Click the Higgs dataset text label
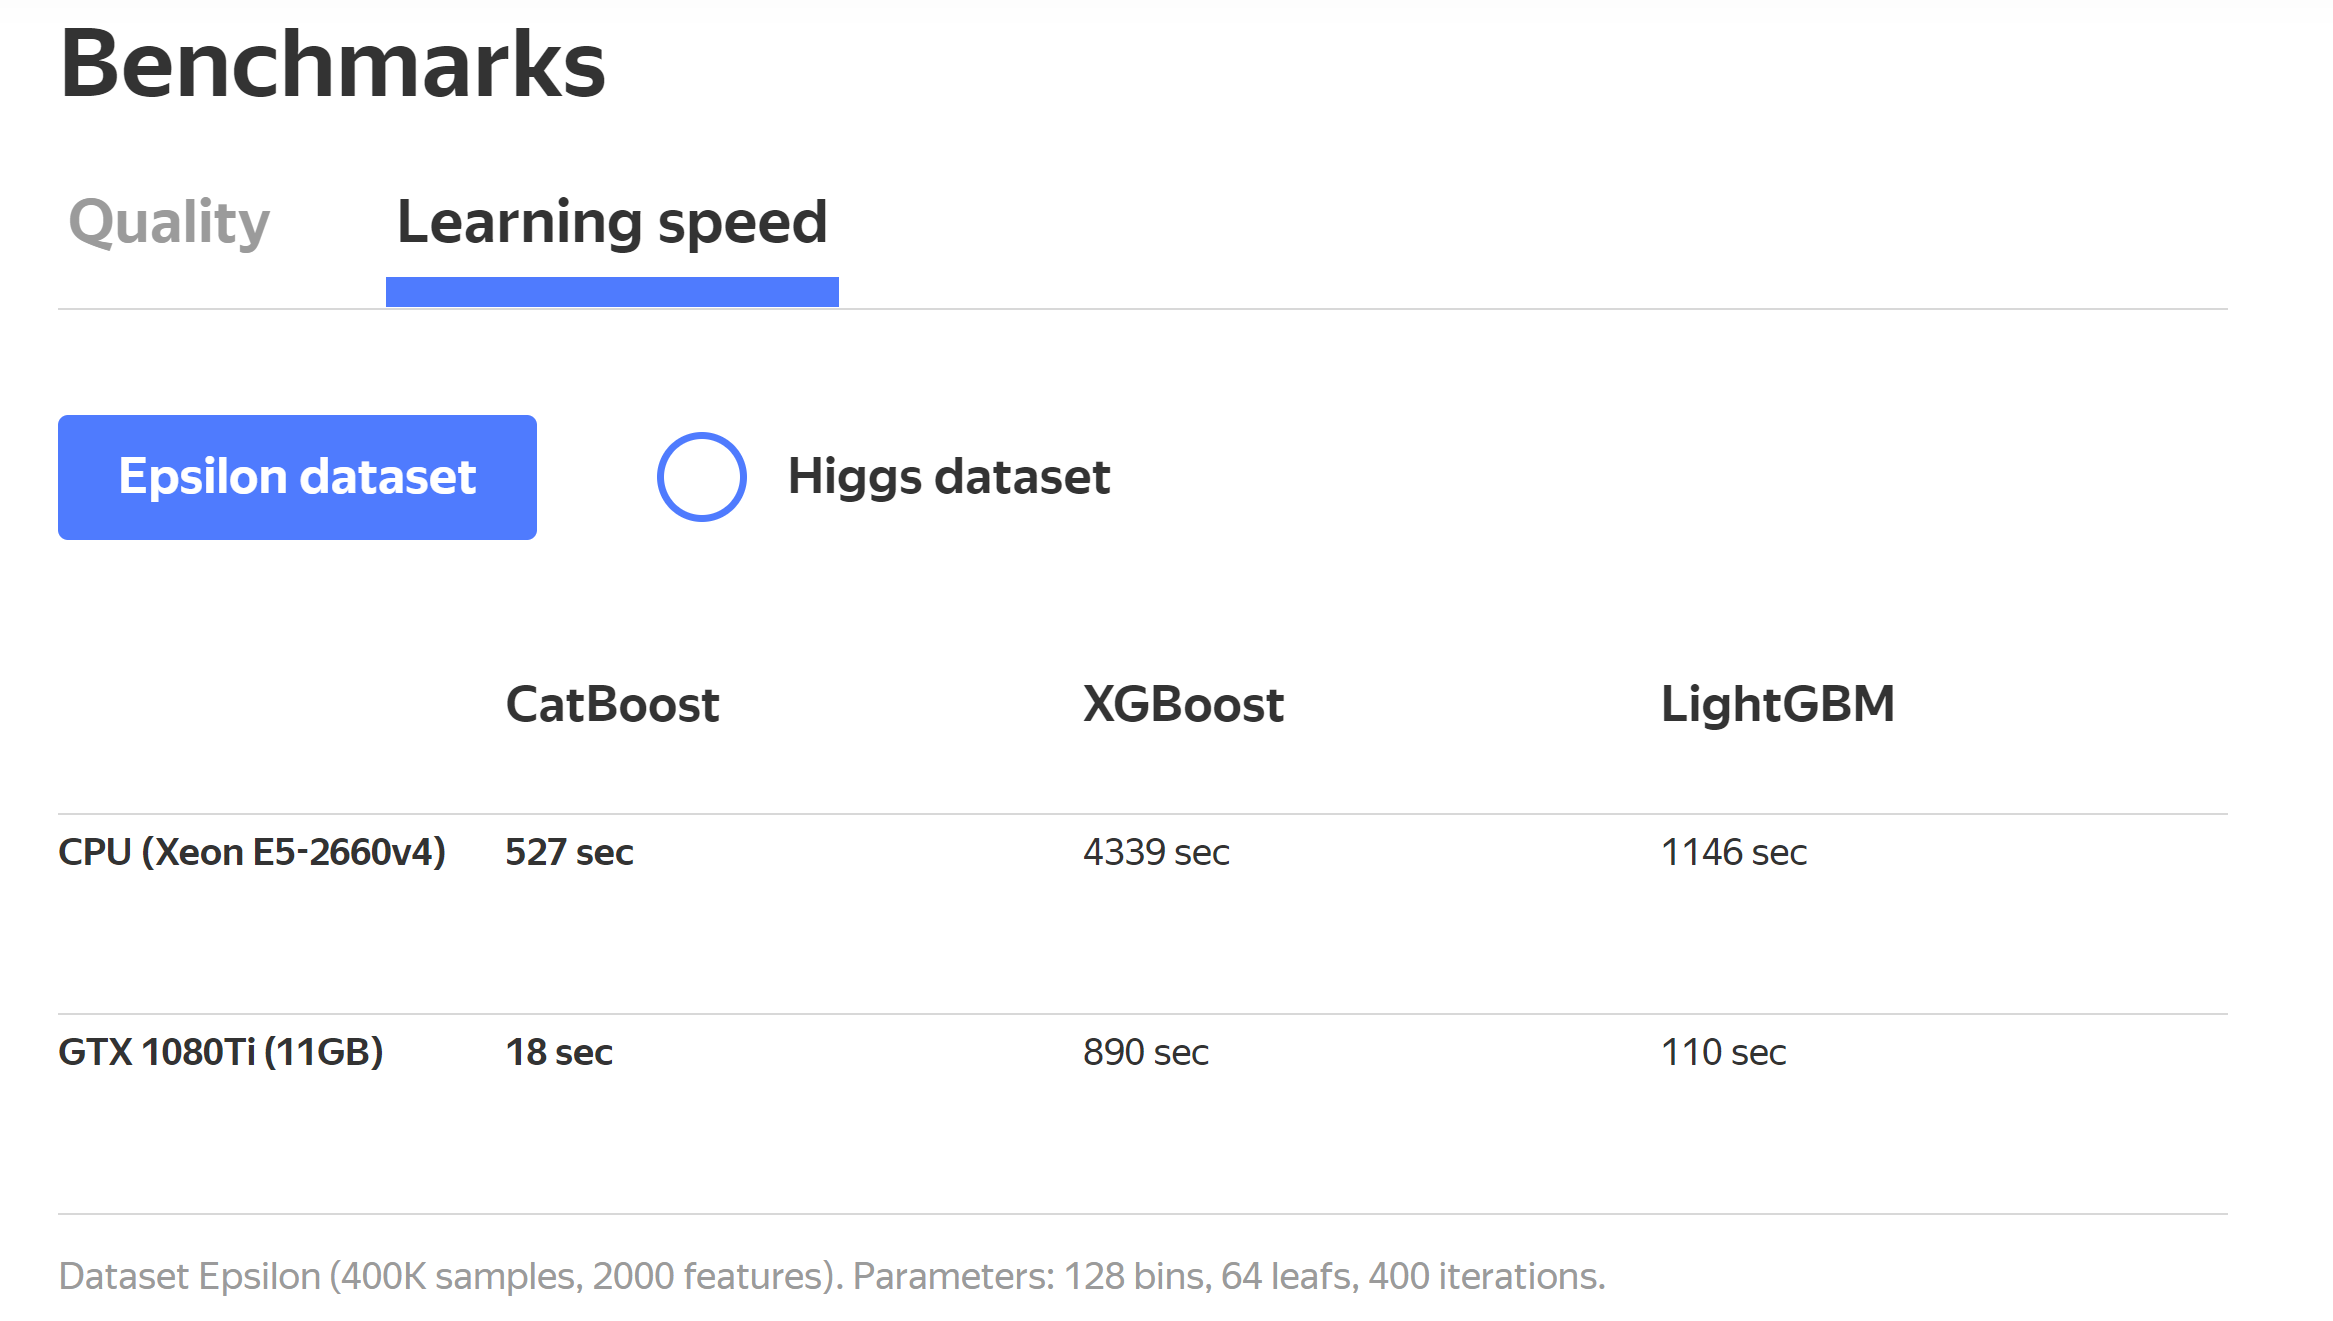Viewport: 2333px width, 1321px height. tap(948, 477)
